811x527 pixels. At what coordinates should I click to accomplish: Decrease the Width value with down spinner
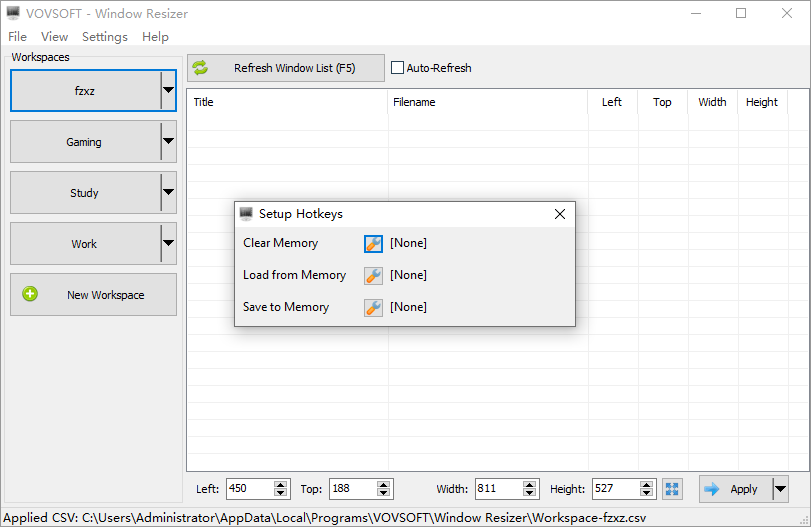[x=529, y=493]
